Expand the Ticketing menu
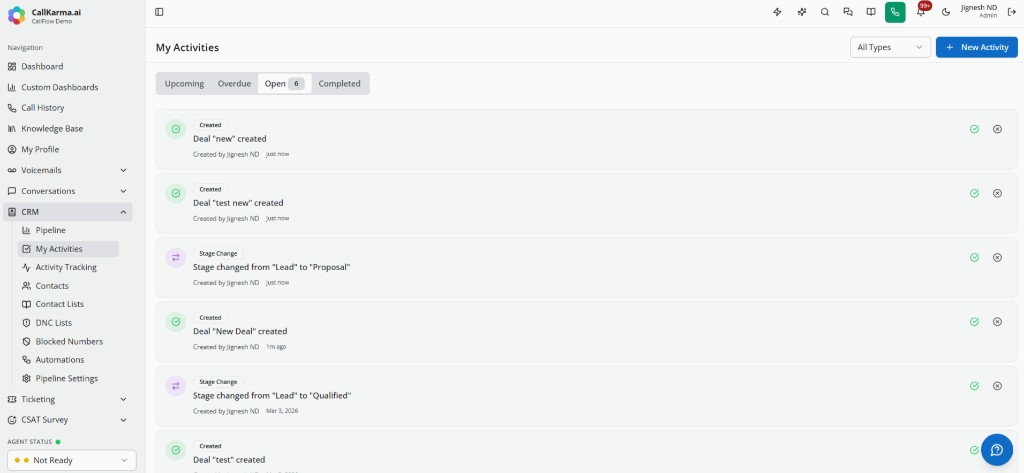Image resolution: width=1024 pixels, height=473 pixels. click(67, 399)
